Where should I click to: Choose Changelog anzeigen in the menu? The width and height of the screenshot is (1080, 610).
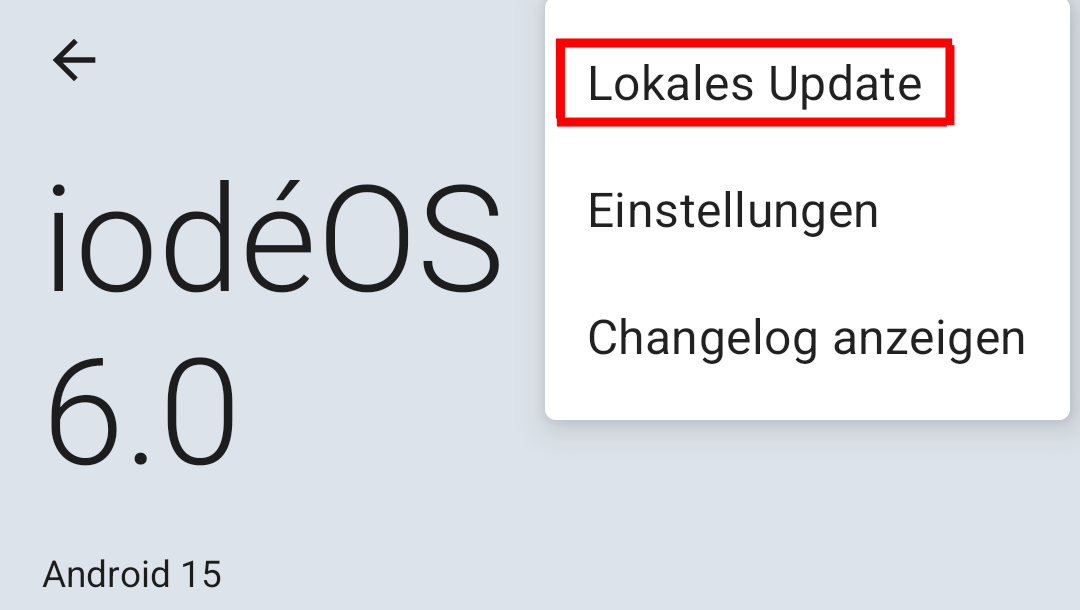coord(806,338)
